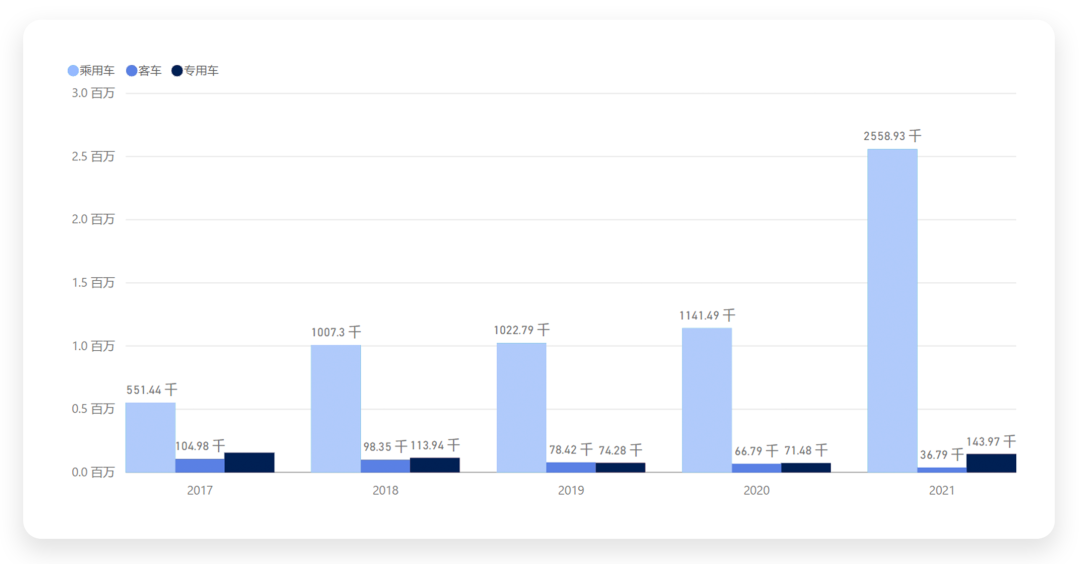Image resolution: width=1080 pixels, height=564 pixels.
Task: Click the 客车 legend color circle
Action: (x=132, y=71)
